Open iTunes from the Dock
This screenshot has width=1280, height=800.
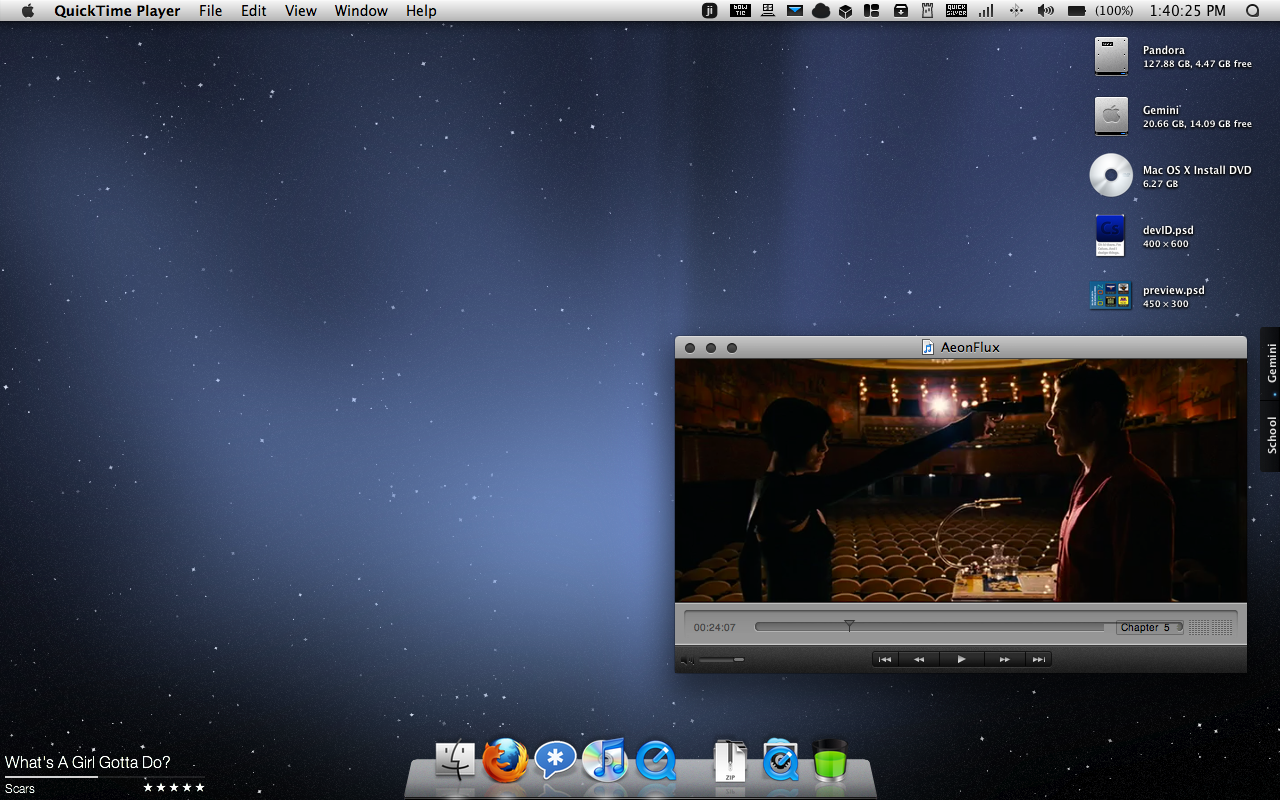click(x=605, y=761)
